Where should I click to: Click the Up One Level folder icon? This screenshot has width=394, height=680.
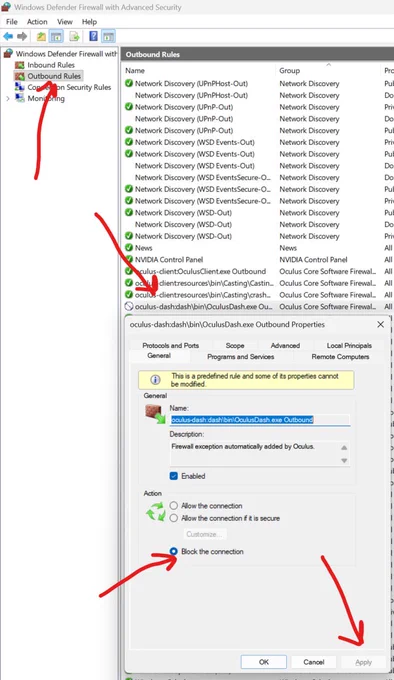41,36
